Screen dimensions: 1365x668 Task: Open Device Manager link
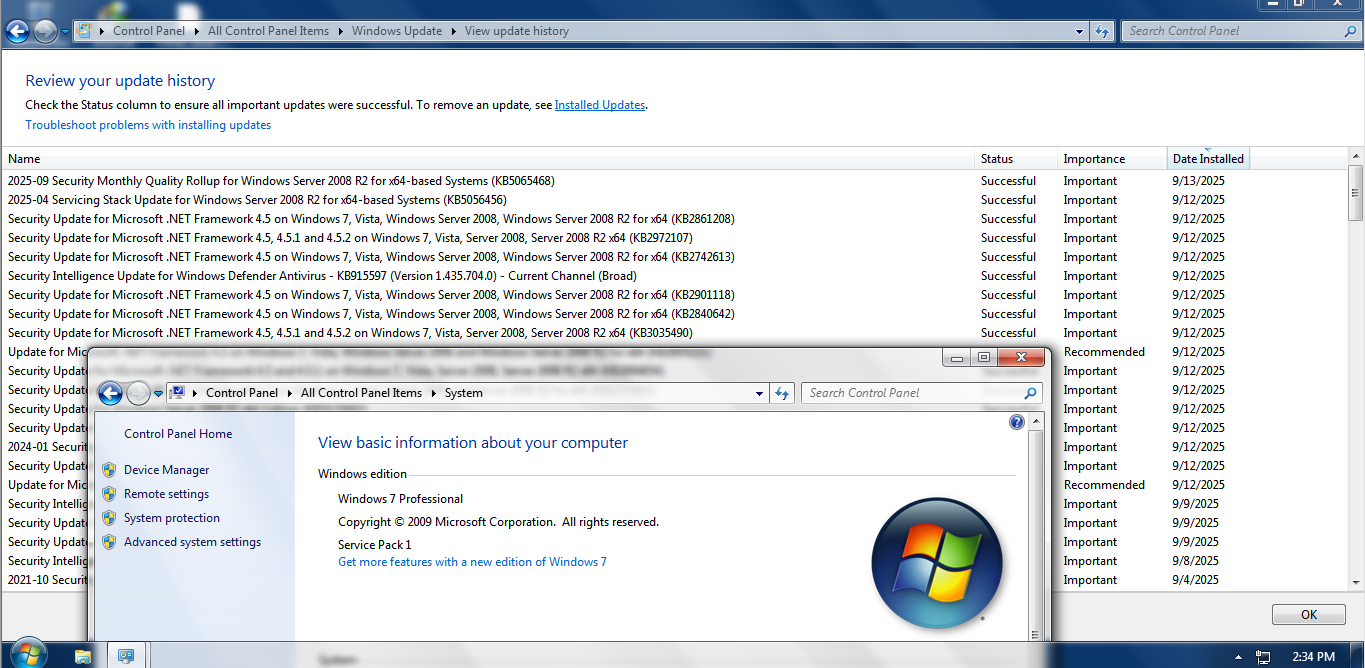coord(167,470)
